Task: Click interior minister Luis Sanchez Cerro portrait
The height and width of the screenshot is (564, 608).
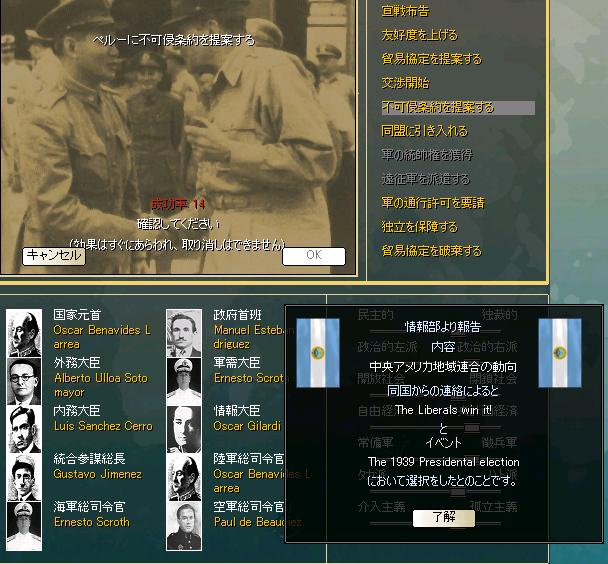Action: (x=24, y=429)
